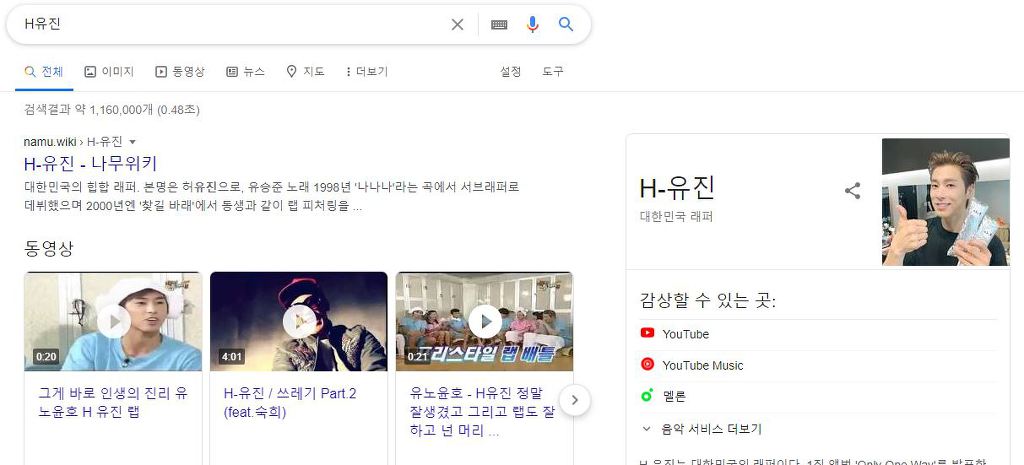Click in the H유진 search input field
This screenshot has height=465, width=1024.
click(232, 24)
